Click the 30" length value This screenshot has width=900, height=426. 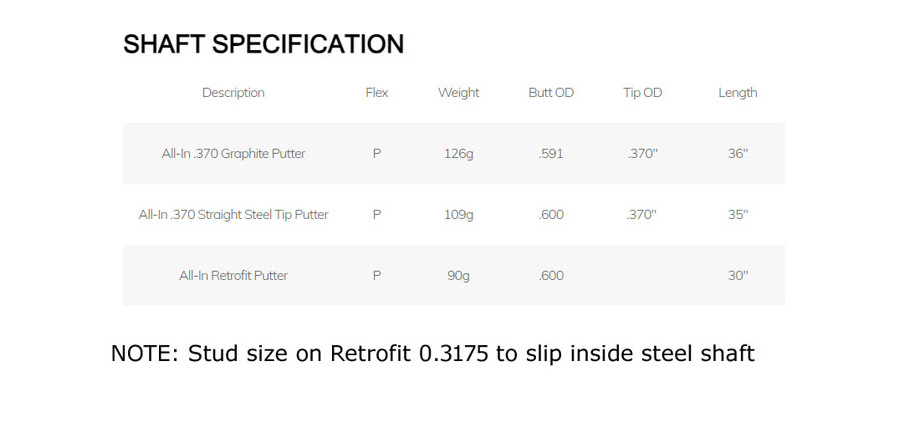[x=738, y=275]
